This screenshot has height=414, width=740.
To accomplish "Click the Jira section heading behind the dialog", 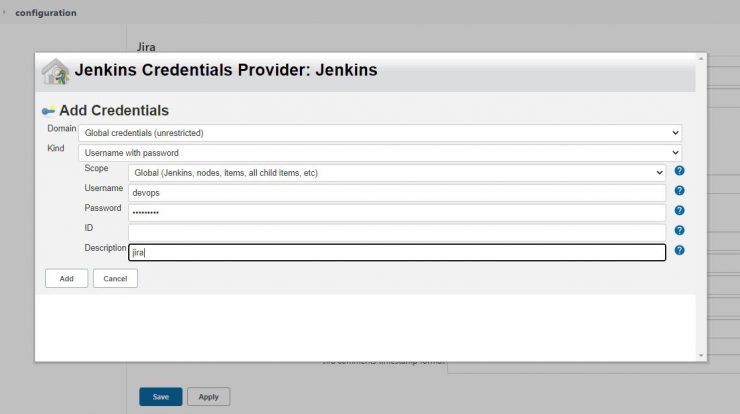I will tap(146, 47).
